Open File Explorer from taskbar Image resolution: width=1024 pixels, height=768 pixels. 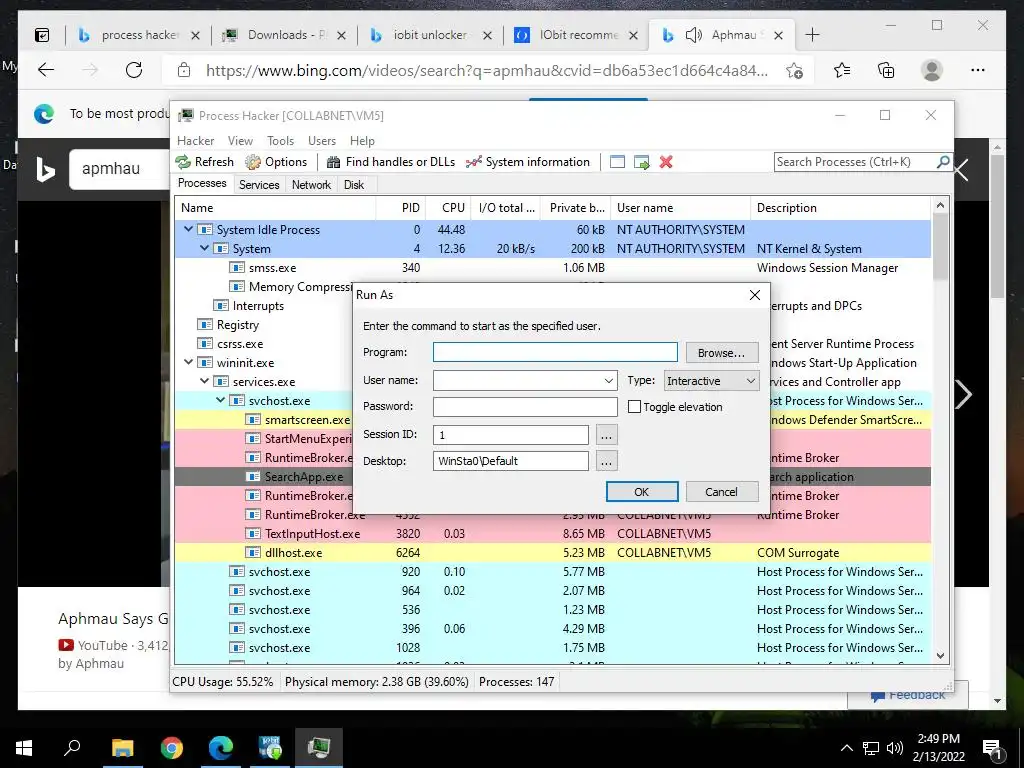pos(122,747)
